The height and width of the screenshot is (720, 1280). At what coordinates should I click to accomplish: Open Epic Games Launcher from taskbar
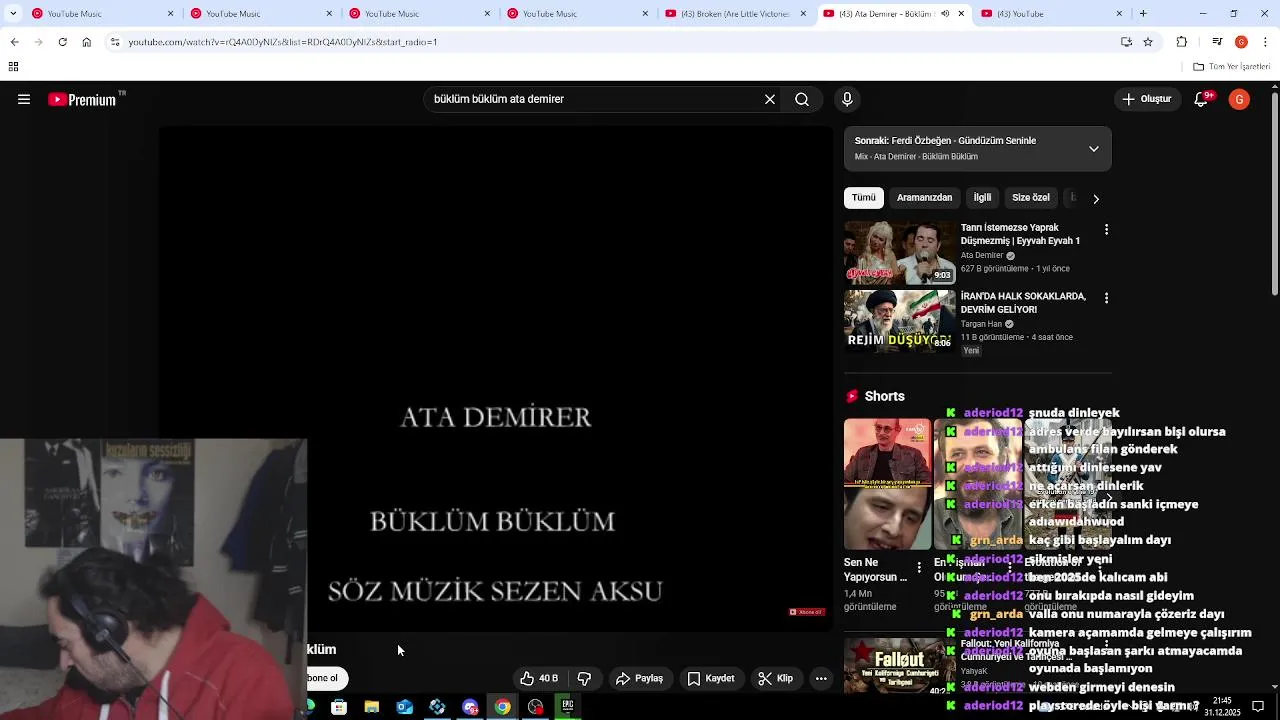568,707
